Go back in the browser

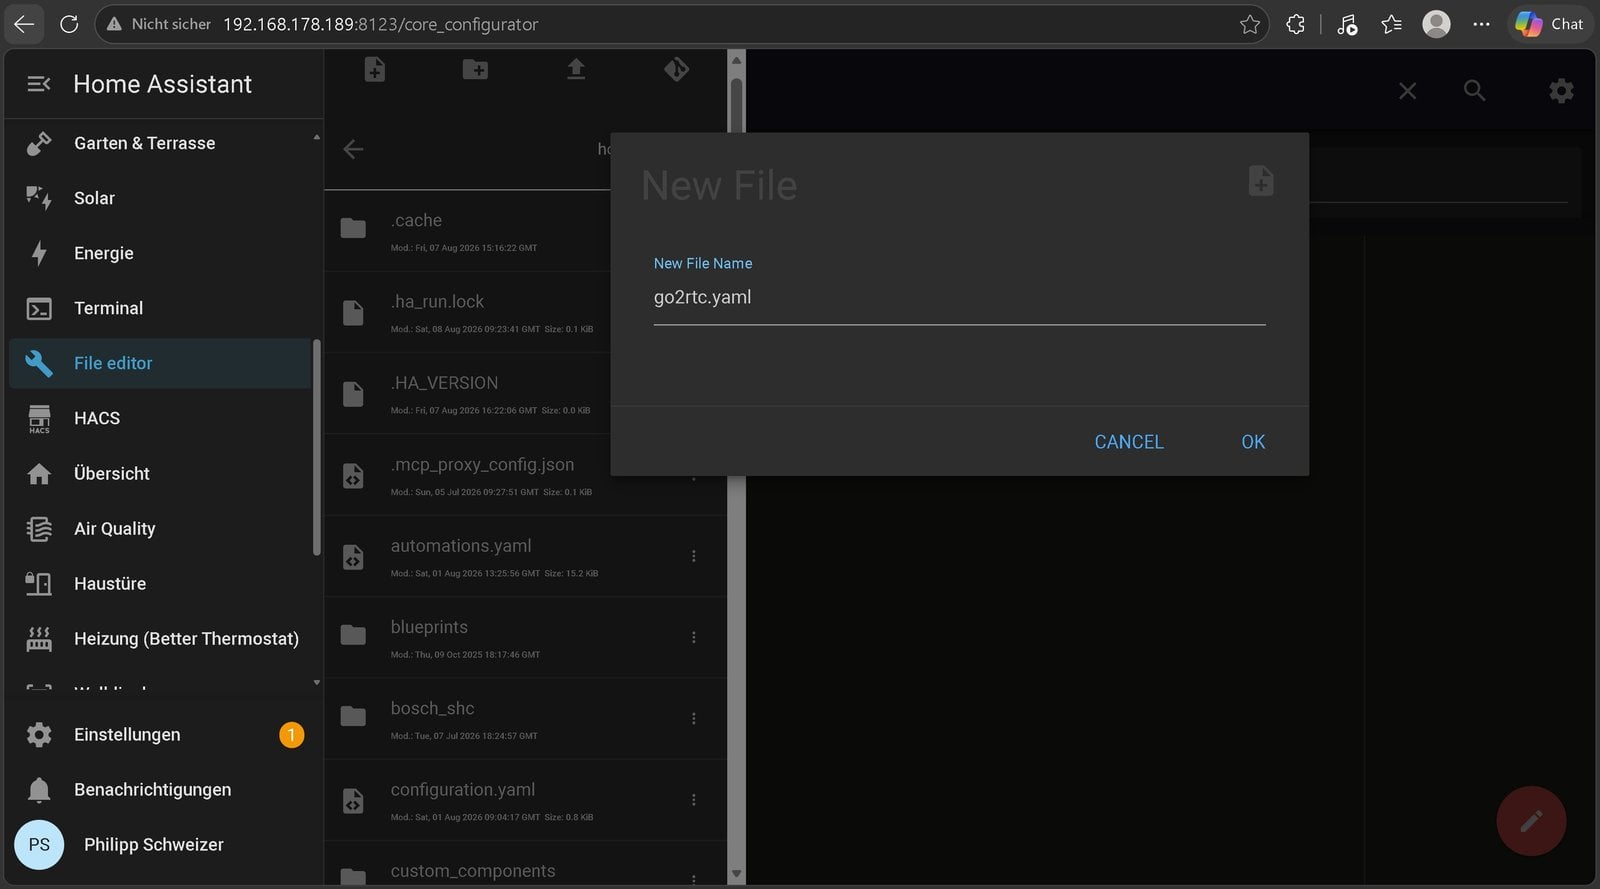pos(24,24)
